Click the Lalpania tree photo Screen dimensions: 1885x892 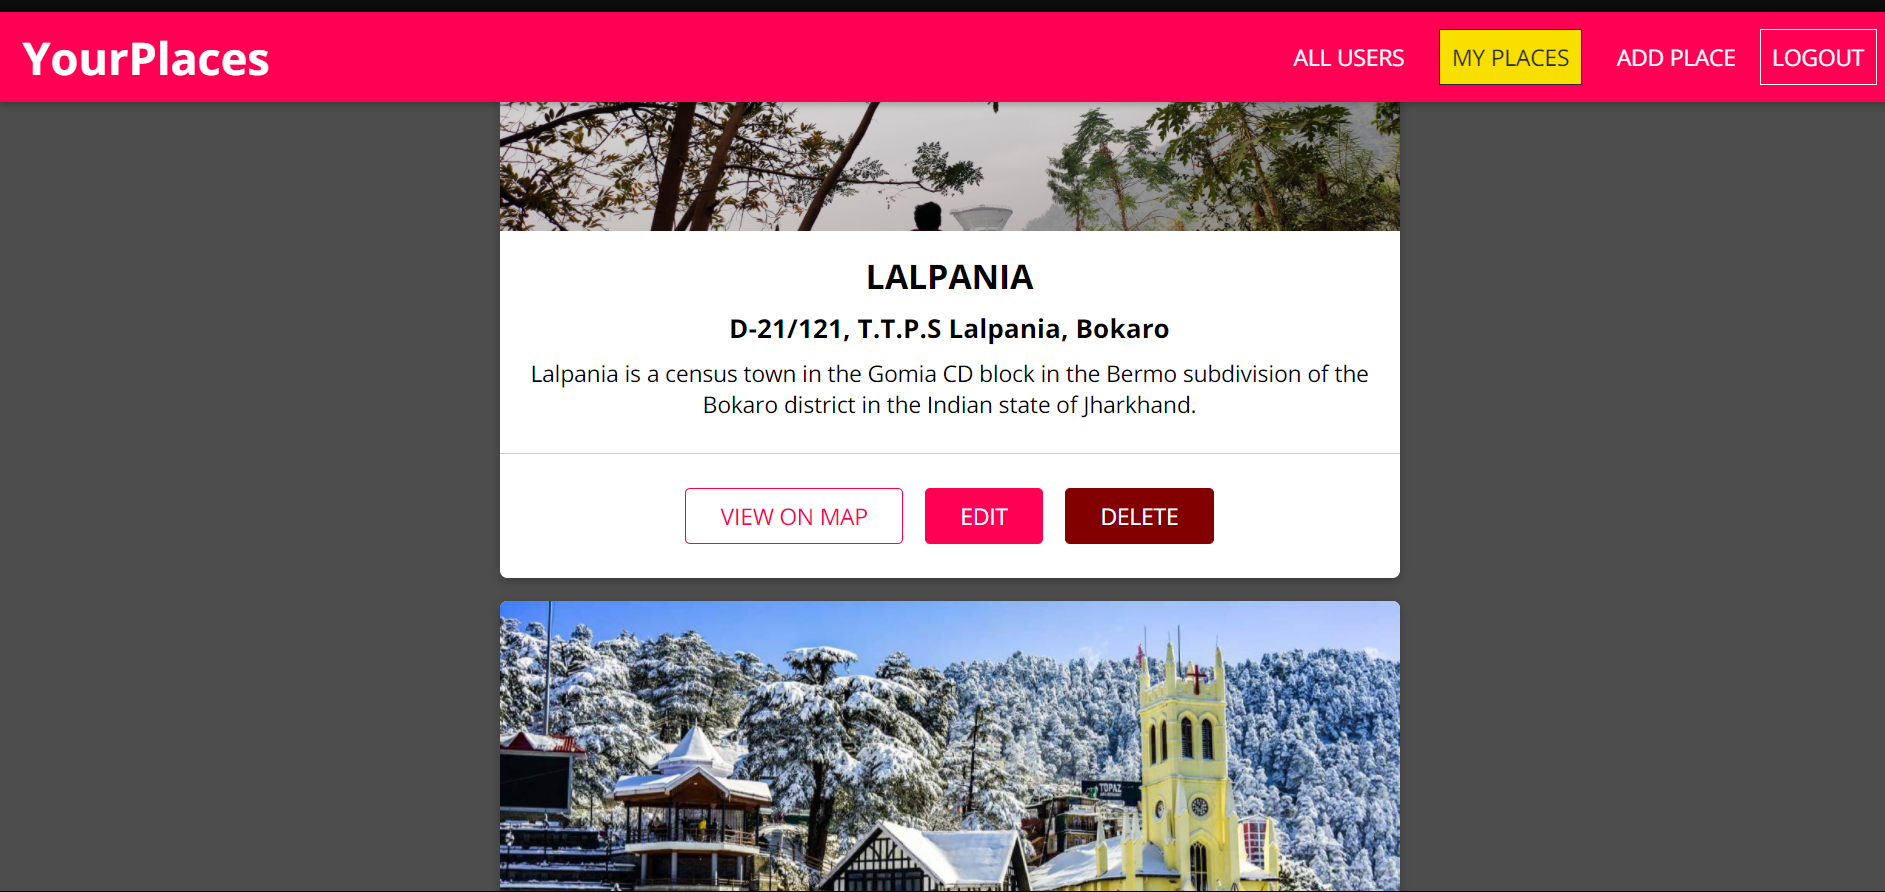[950, 166]
